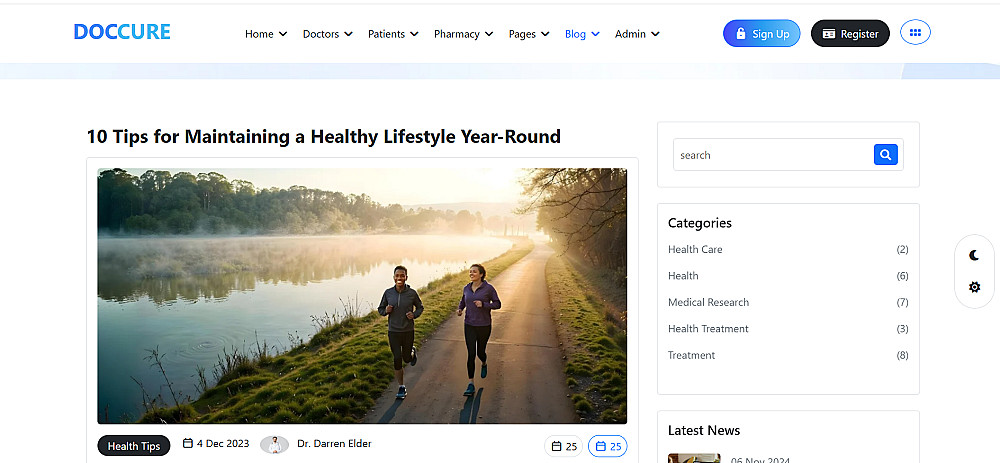Click the Latest News heading
Viewport: 1000px width, 463px height.
pyautogui.click(x=704, y=430)
